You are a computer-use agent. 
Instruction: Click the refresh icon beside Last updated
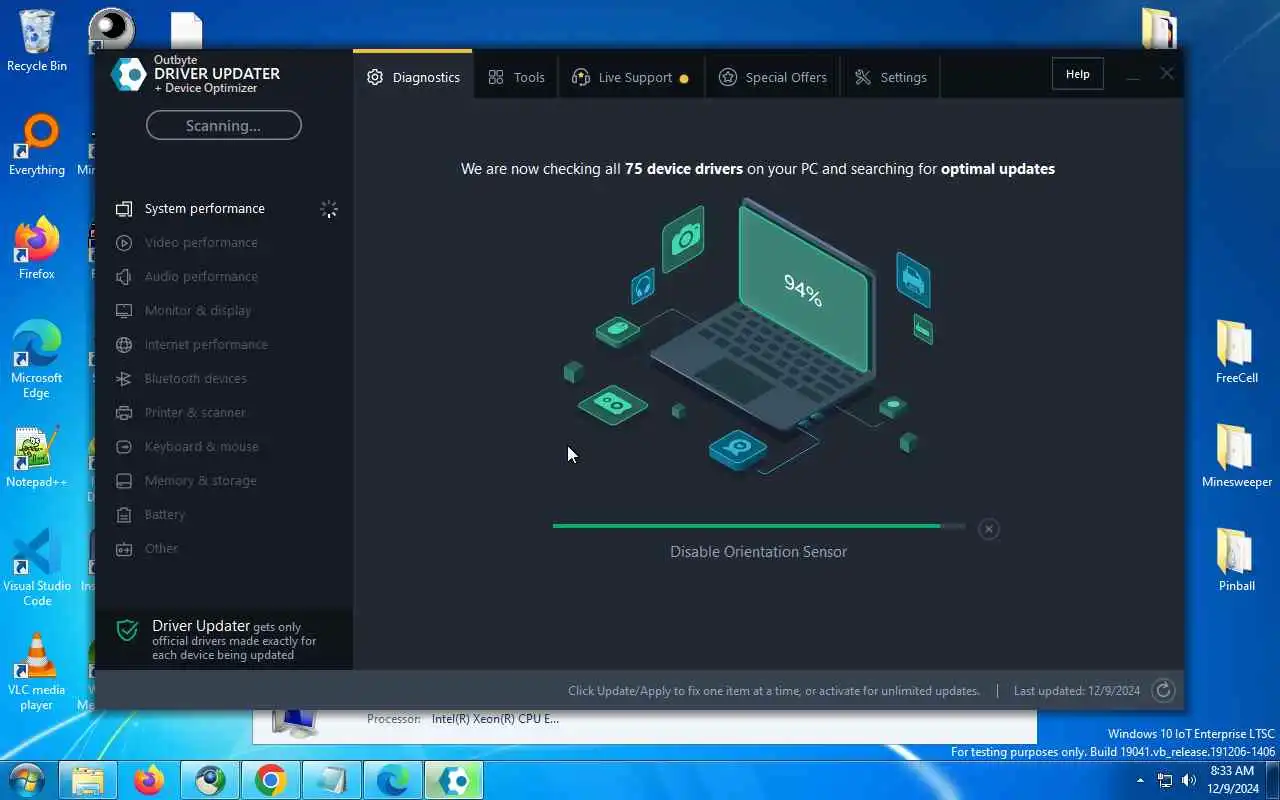click(x=1163, y=690)
